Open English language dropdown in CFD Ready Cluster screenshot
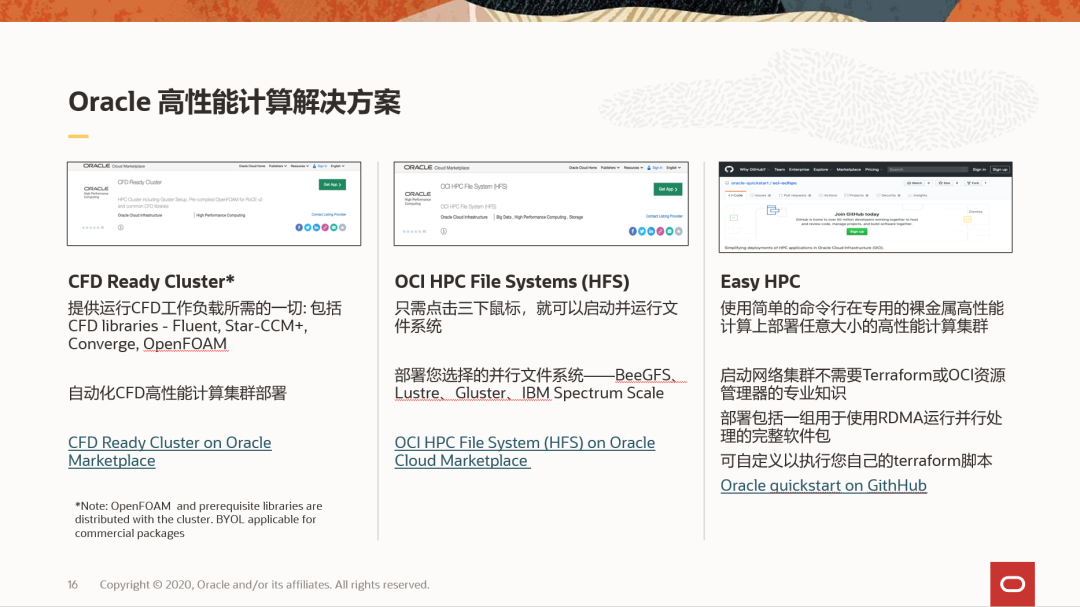This screenshot has height=607, width=1080. point(338,166)
